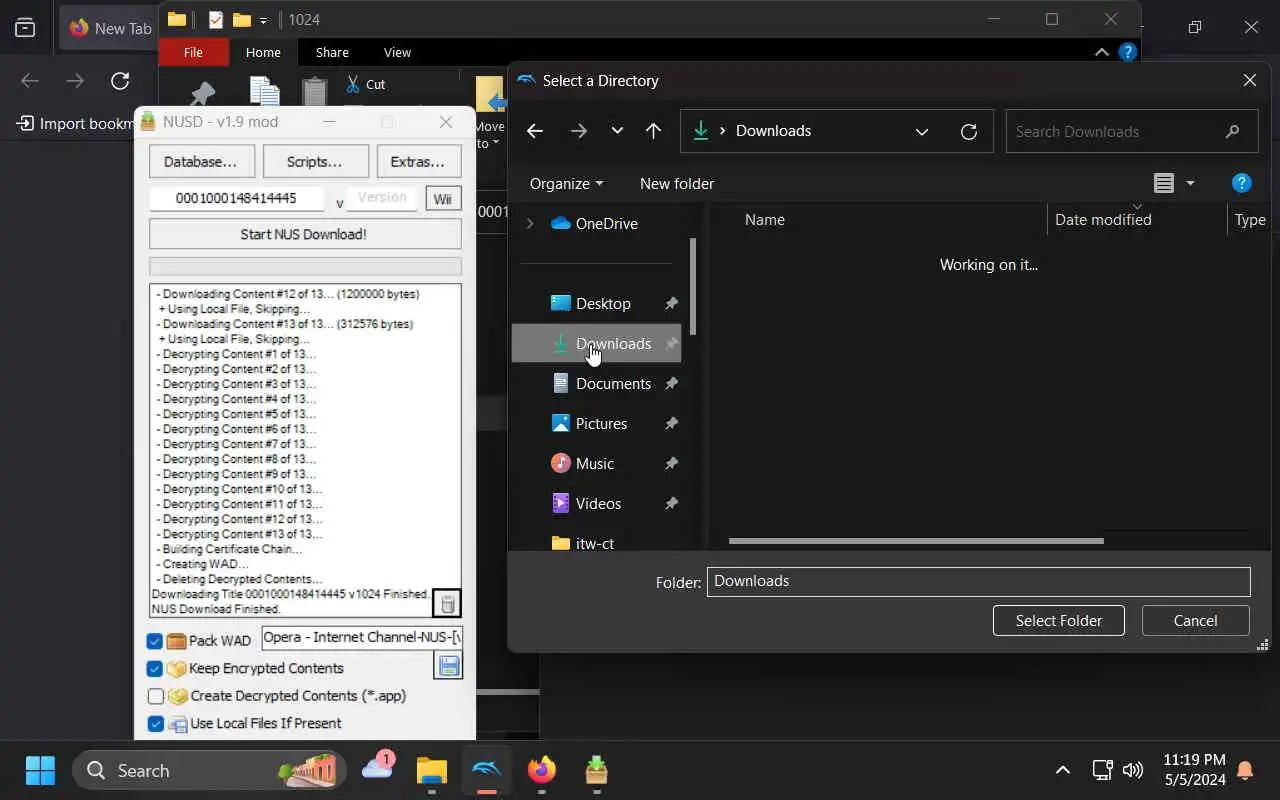This screenshot has width=1280, height=800.
Task: Open File Explorer from the taskbar
Action: pos(431,770)
